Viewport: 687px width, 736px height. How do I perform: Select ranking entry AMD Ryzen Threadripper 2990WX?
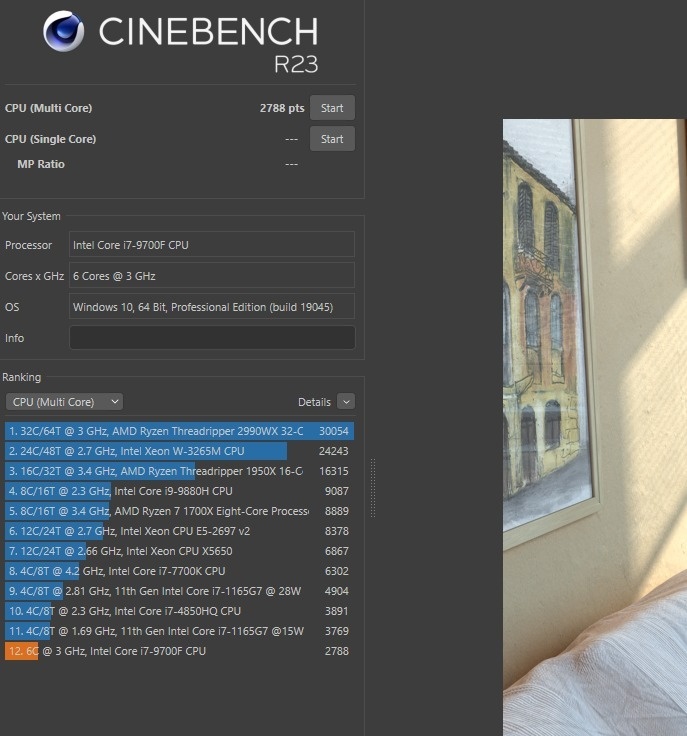click(x=179, y=431)
